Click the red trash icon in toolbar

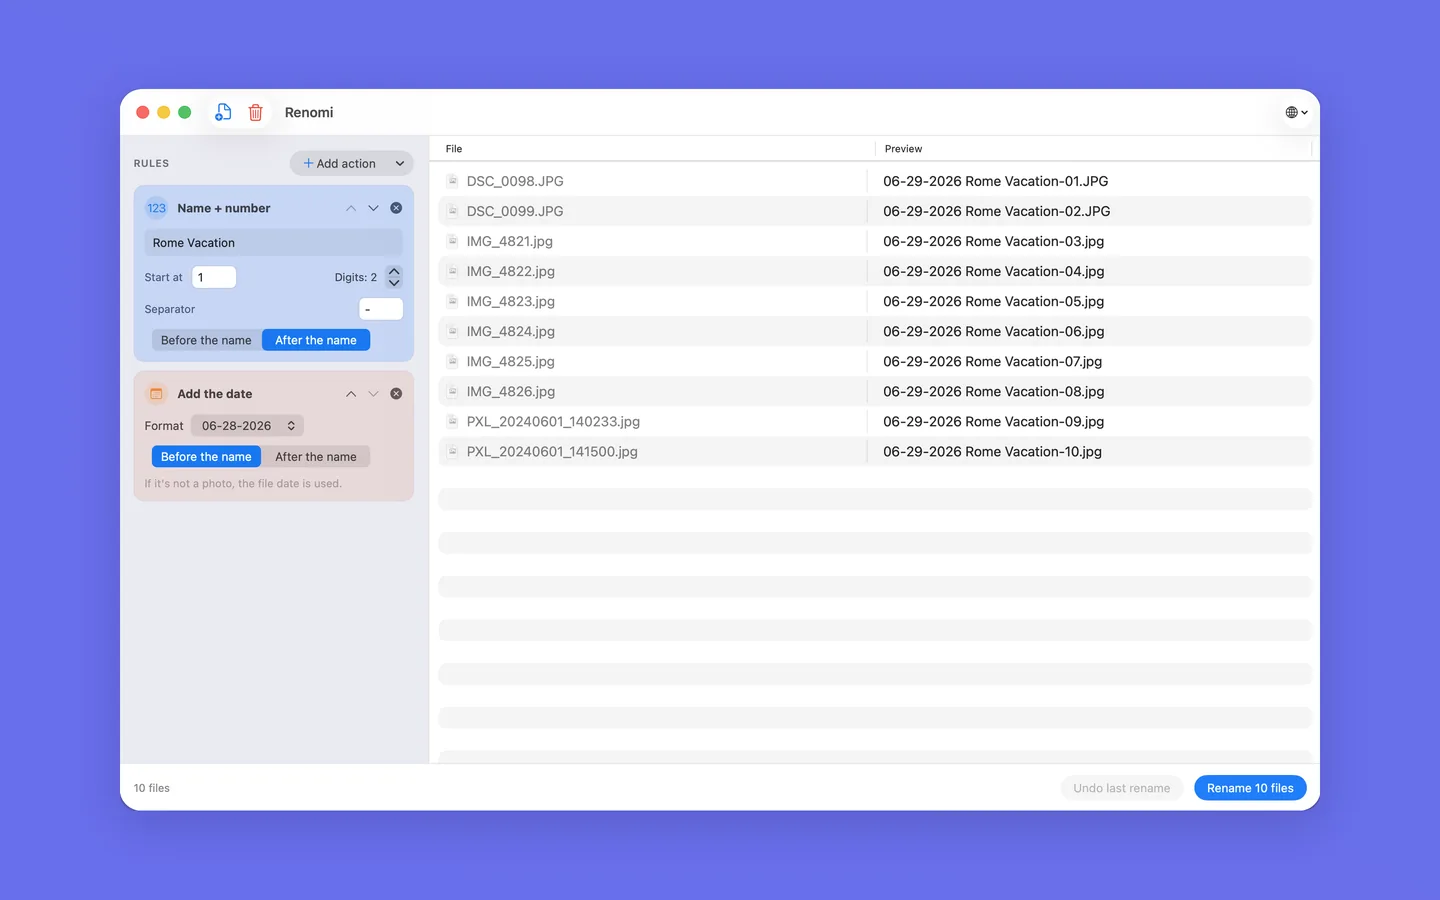(256, 112)
